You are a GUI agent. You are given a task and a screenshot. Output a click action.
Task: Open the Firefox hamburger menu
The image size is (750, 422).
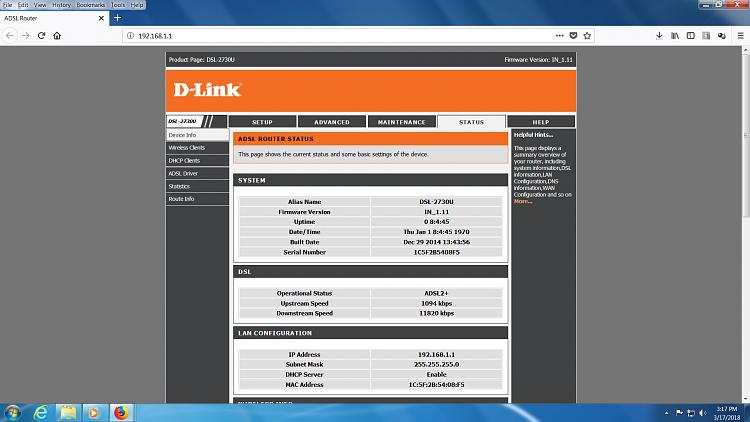click(740, 36)
